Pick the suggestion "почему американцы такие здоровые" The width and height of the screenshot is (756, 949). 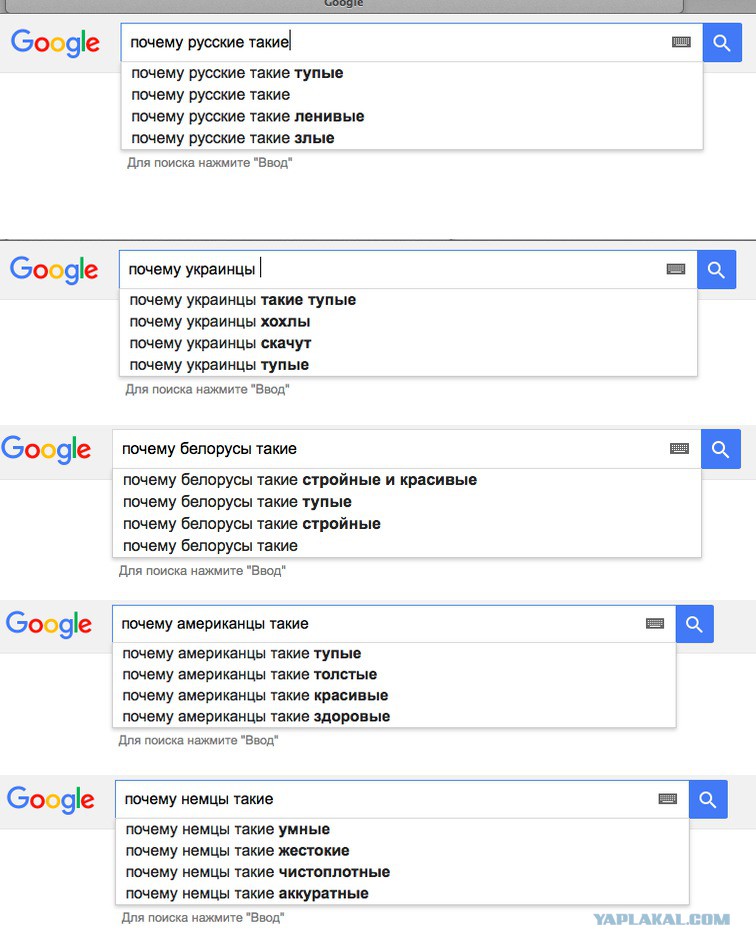point(255,716)
